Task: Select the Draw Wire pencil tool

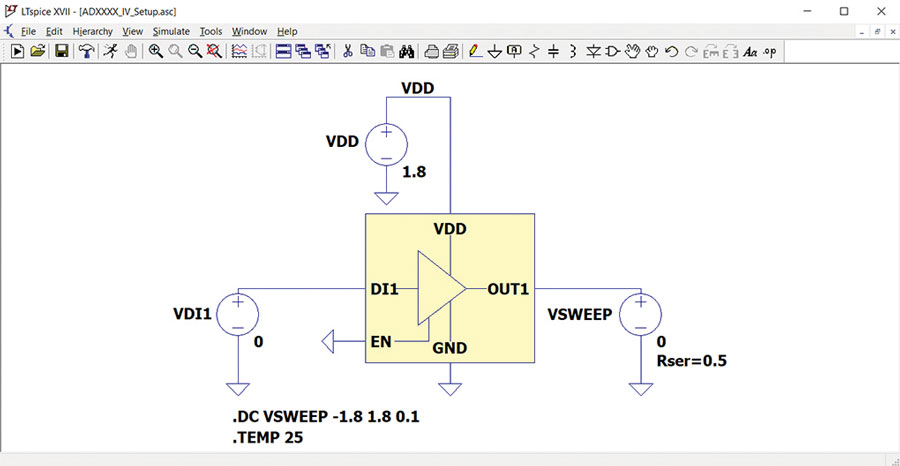Action: pos(475,52)
